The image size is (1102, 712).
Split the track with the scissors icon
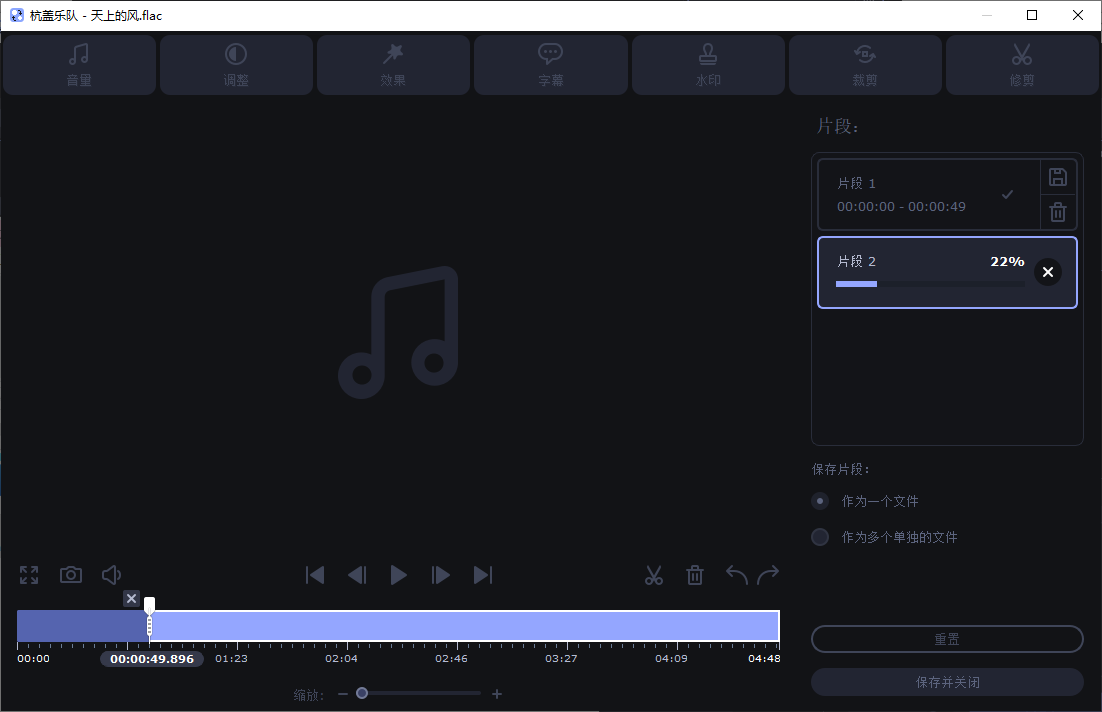coord(654,574)
